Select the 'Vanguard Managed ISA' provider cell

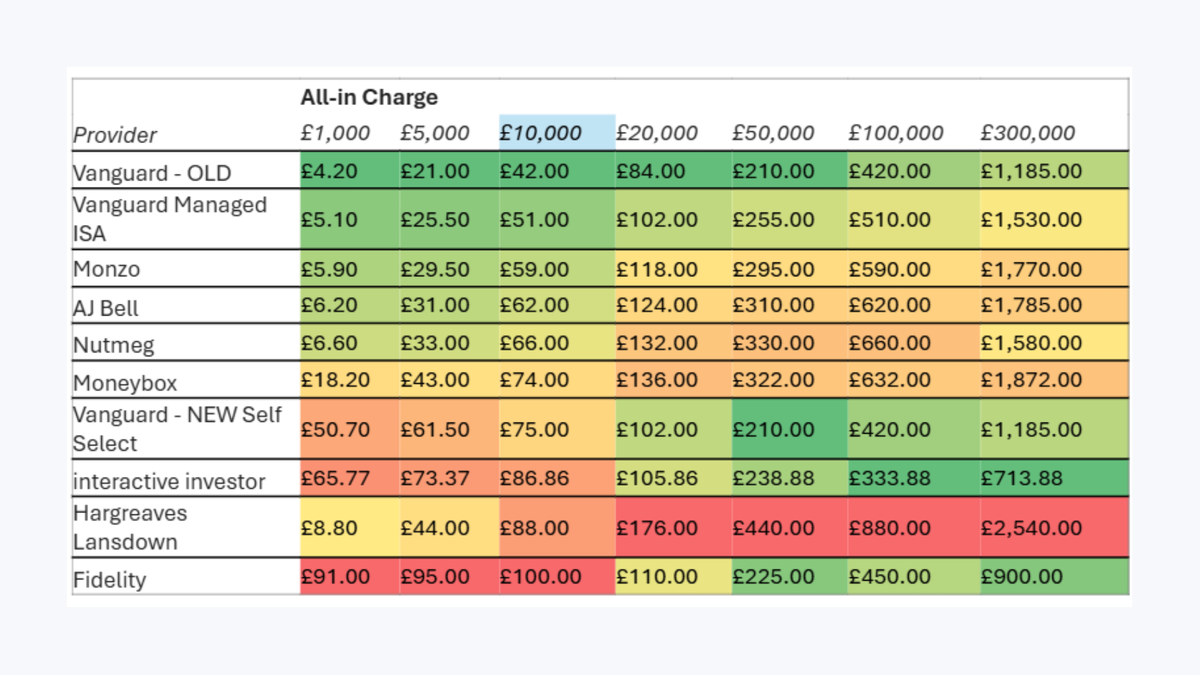point(185,220)
